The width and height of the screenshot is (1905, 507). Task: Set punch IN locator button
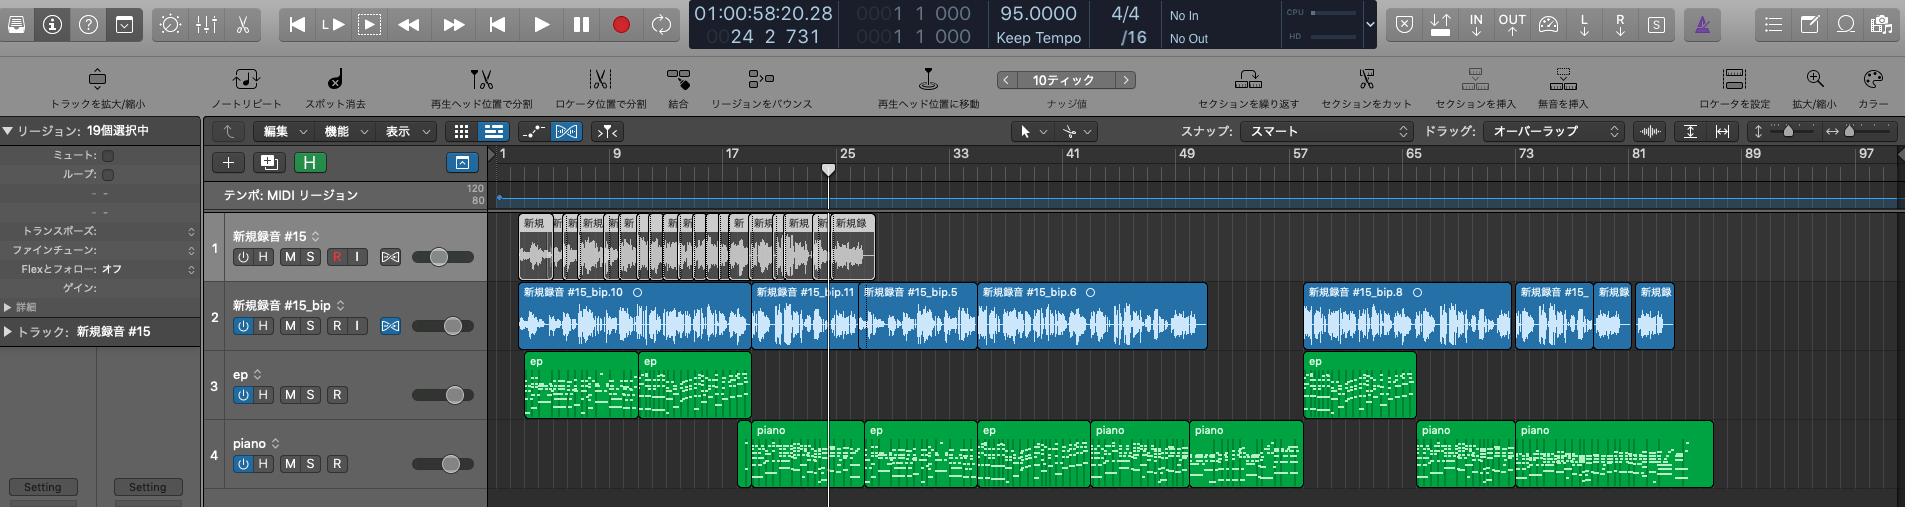[1476, 25]
